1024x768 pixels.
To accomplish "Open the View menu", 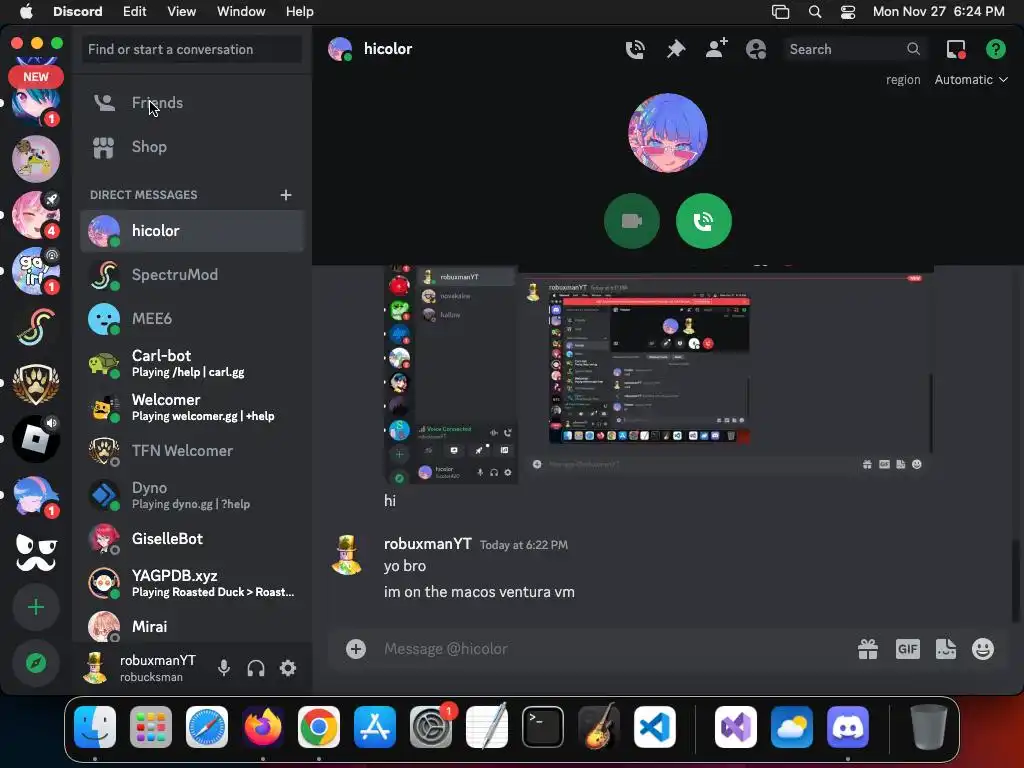I will click(181, 11).
